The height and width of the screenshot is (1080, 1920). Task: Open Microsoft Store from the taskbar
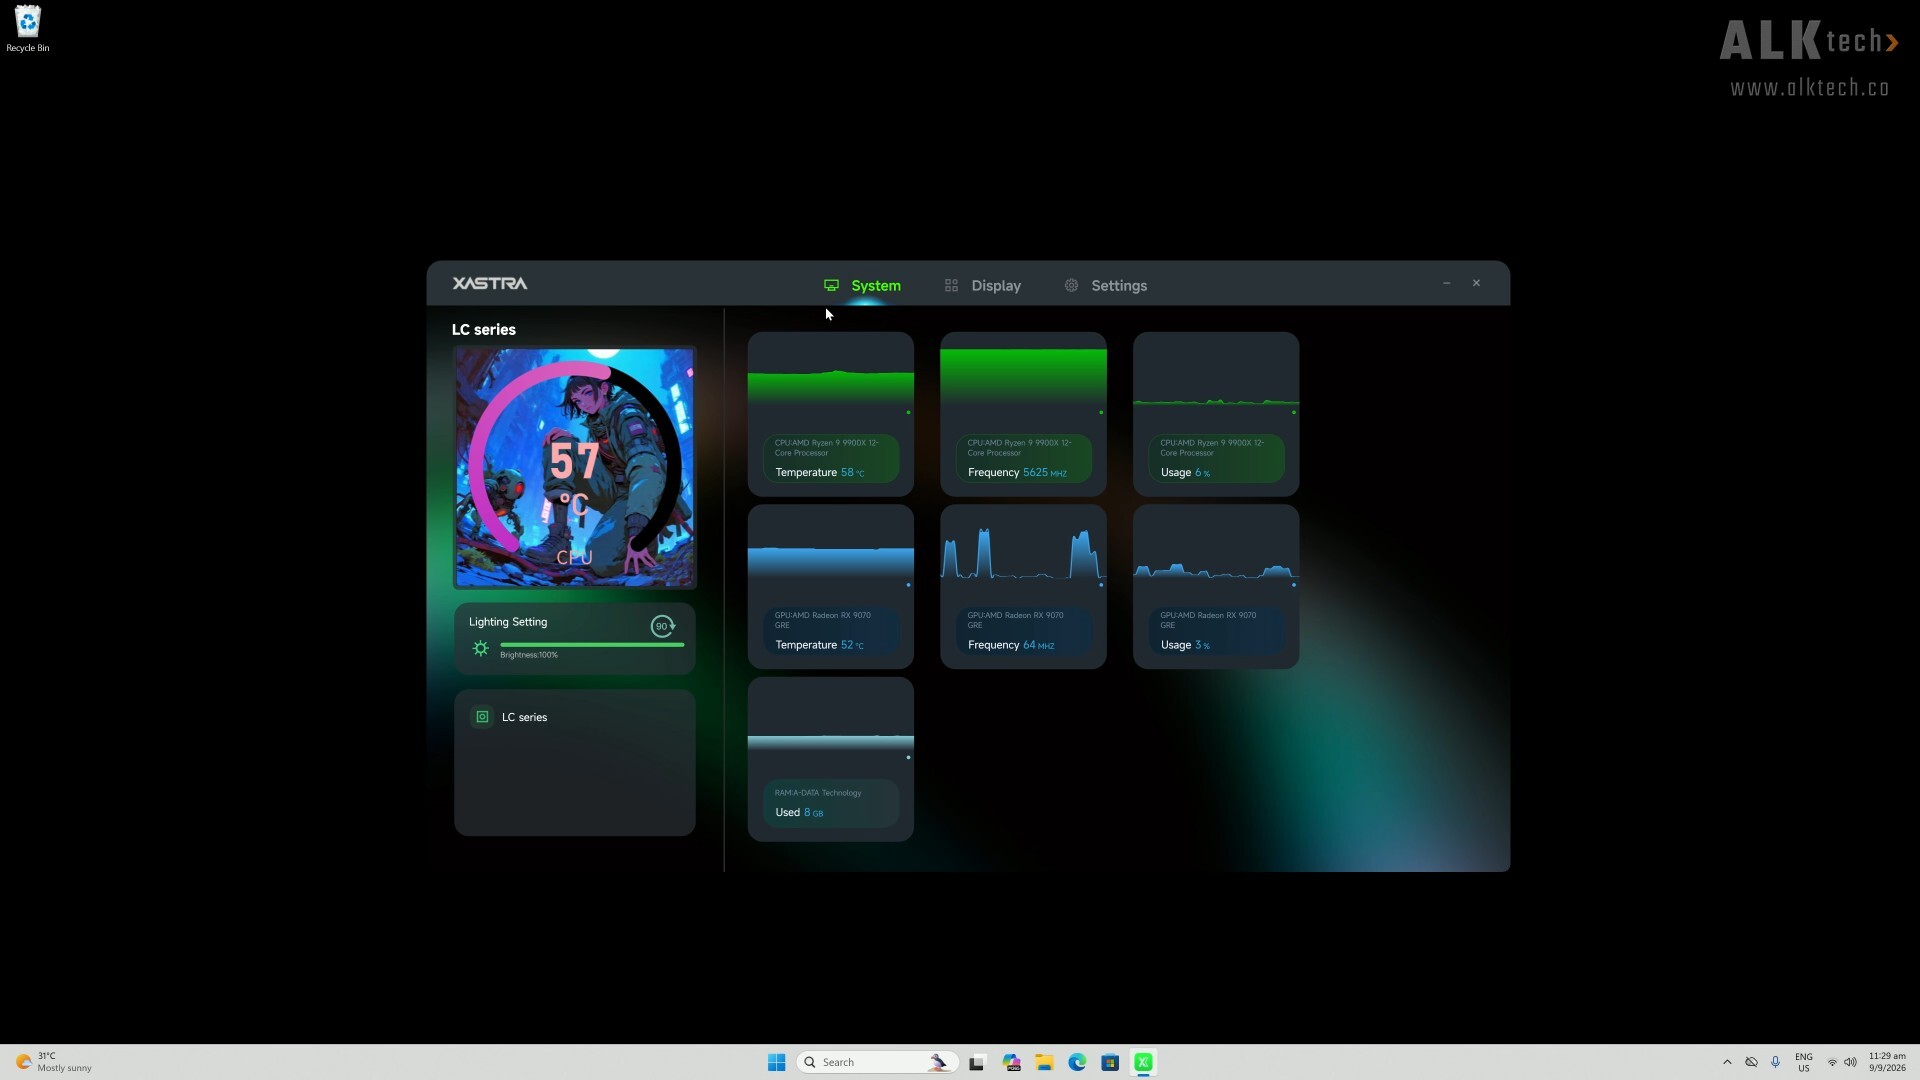pyautogui.click(x=1110, y=1062)
